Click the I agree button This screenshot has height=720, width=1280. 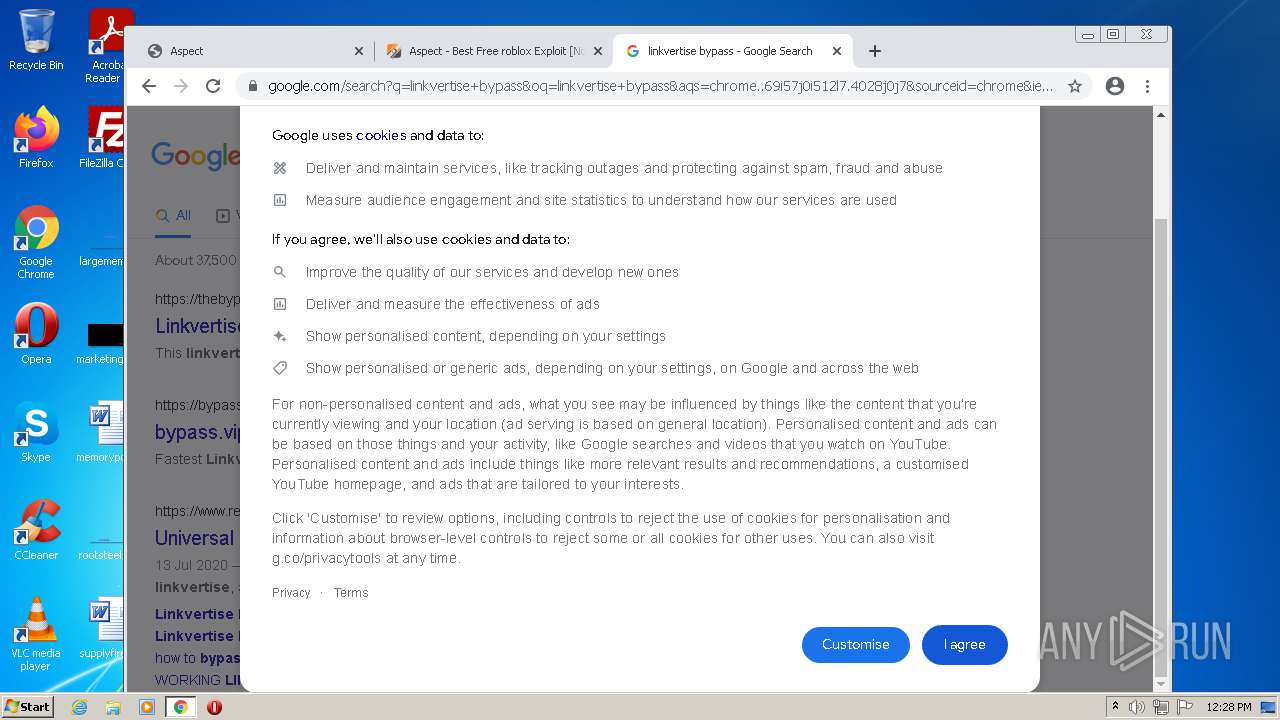(965, 645)
